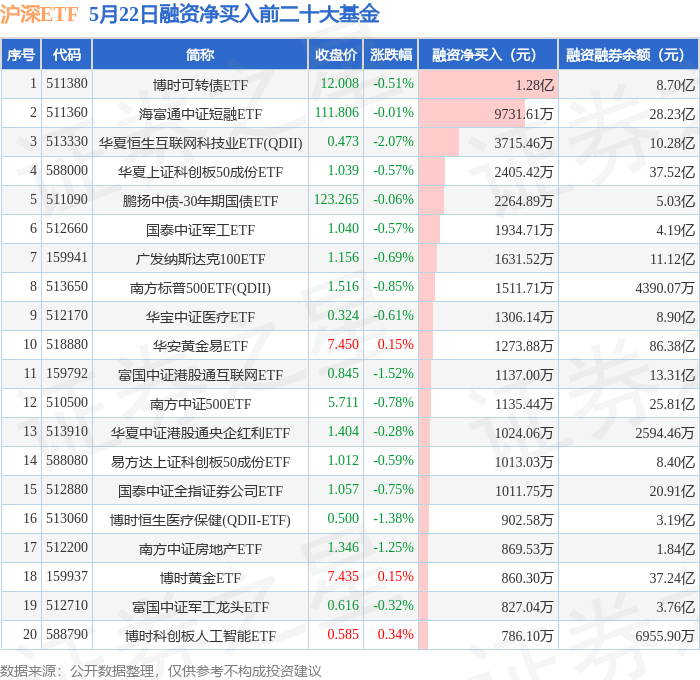
Task: Click the 代码 column header
Action: [67, 54]
